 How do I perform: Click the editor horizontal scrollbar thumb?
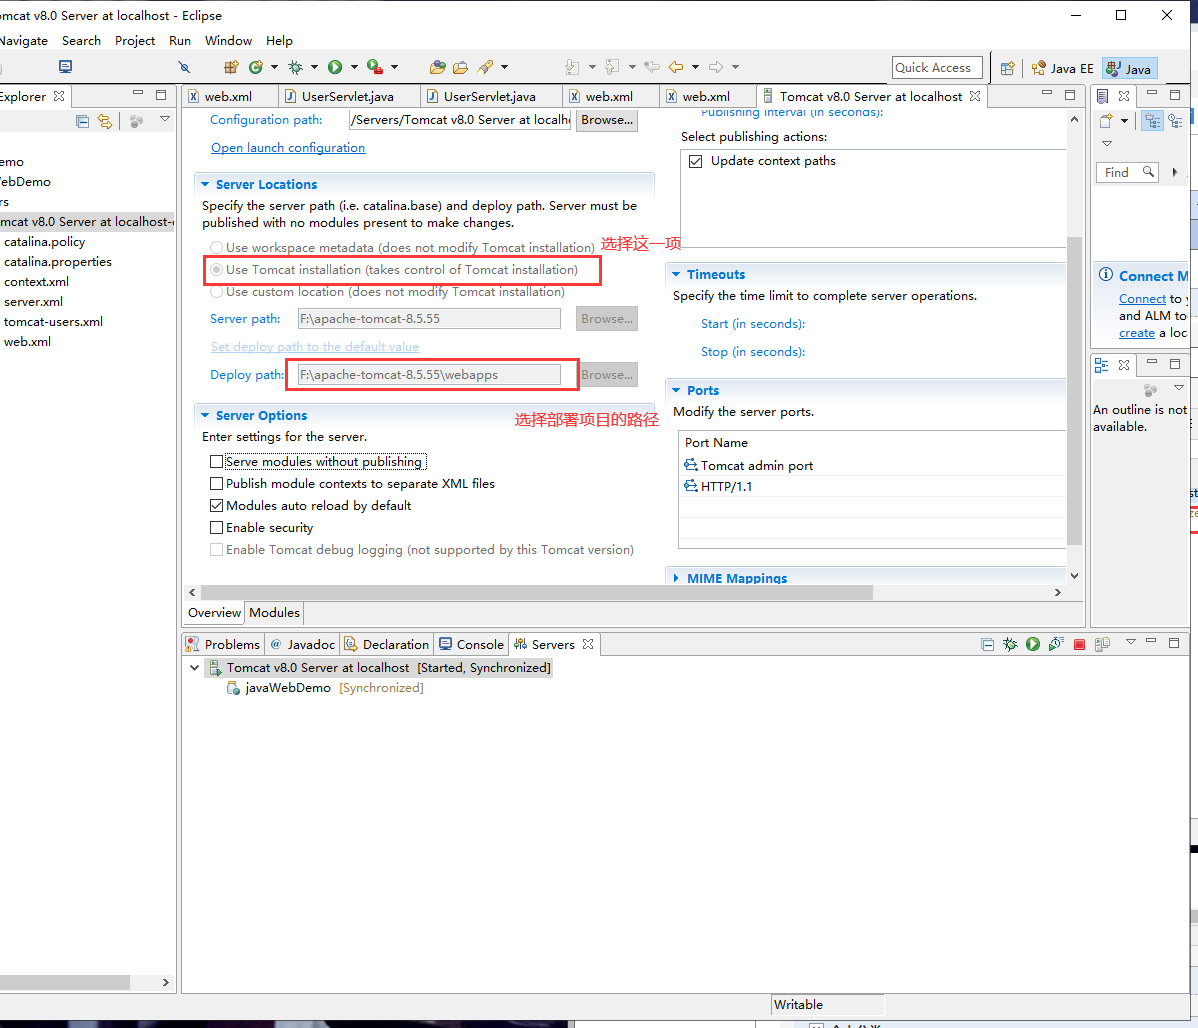536,592
